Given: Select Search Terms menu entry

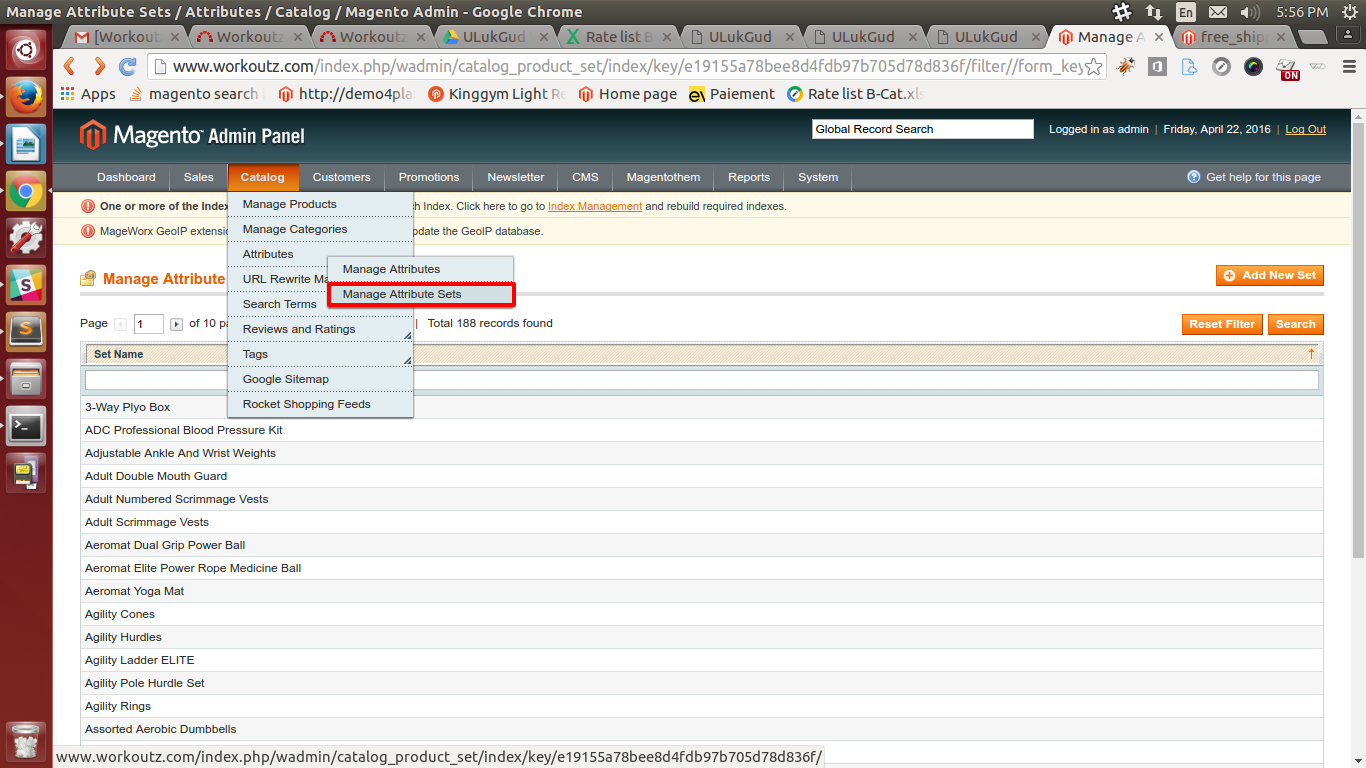Looking at the screenshot, I should pos(280,304).
